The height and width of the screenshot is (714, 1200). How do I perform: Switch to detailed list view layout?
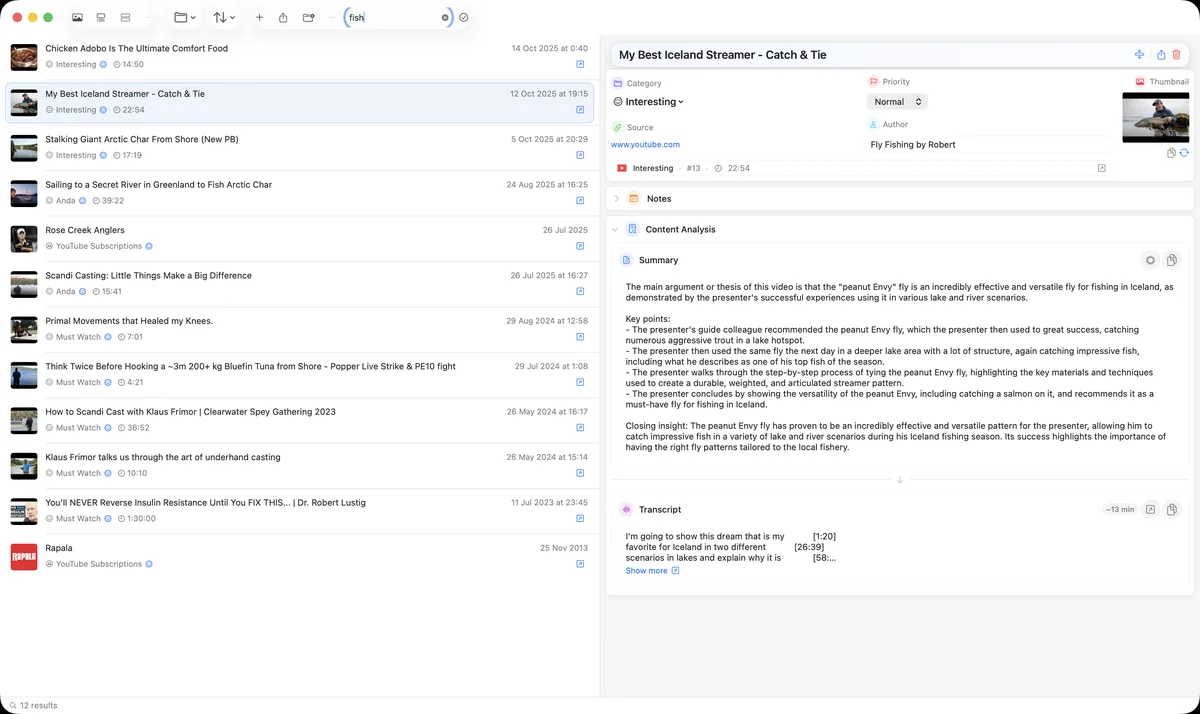[x=101, y=18]
